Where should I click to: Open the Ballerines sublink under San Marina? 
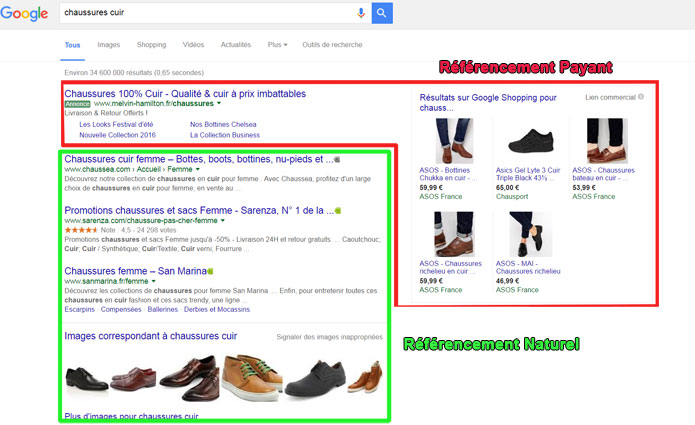[163, 309]
